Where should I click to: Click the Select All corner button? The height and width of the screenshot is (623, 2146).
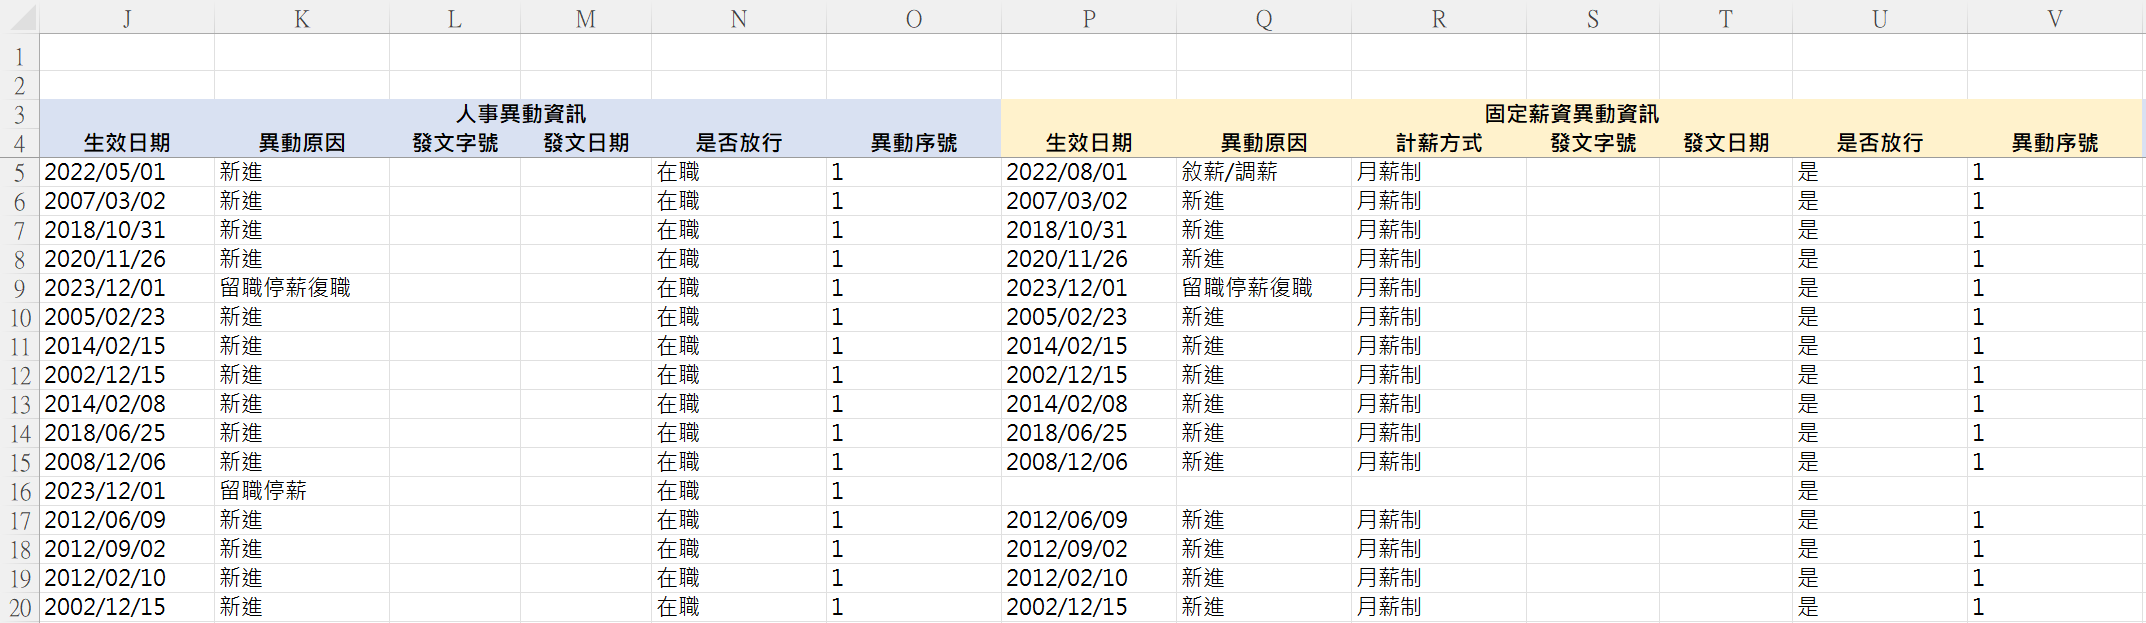pos(19,18)
